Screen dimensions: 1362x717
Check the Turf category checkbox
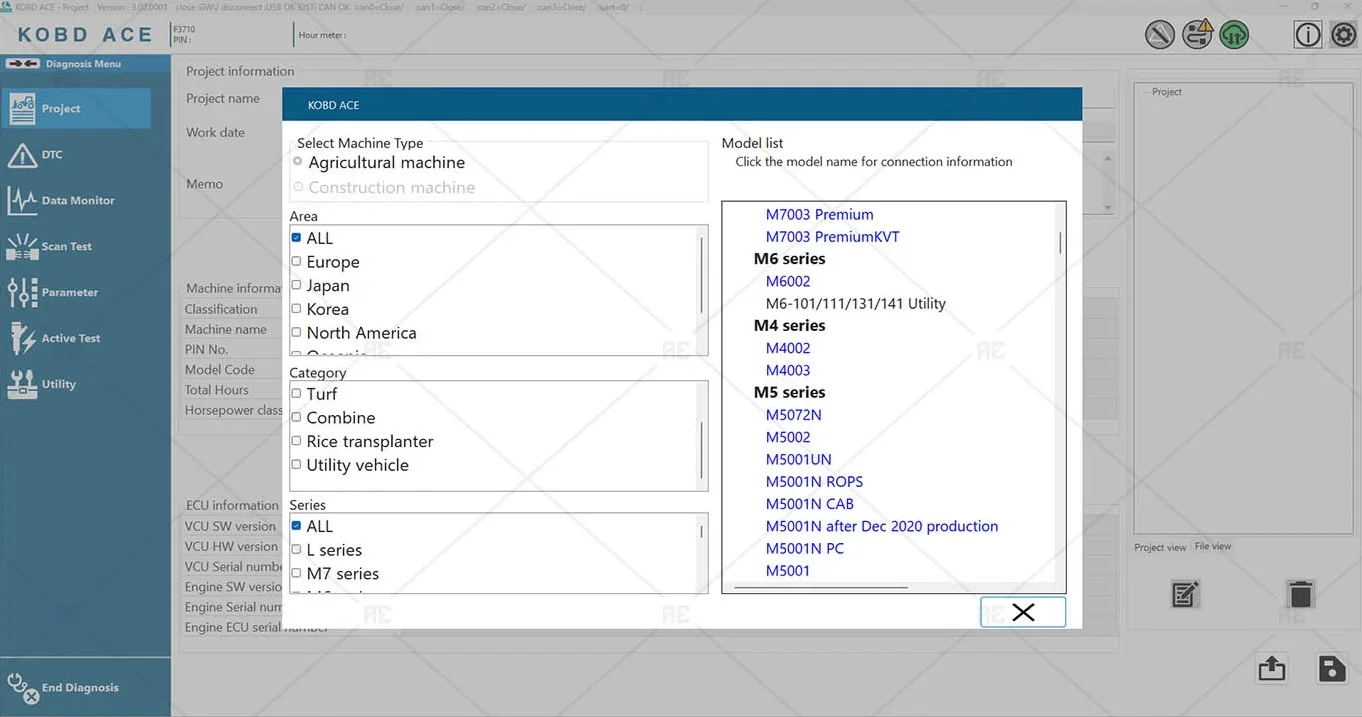(296, 394)
